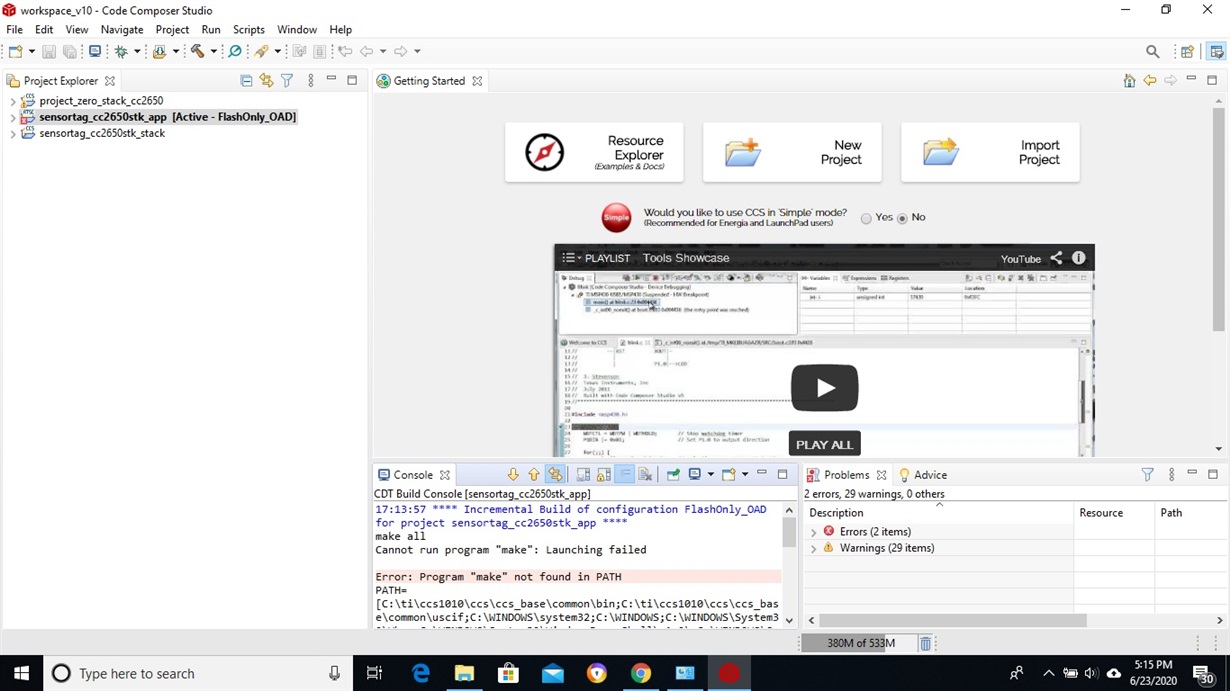Click Console previous-error up arrow

(534, 475)
